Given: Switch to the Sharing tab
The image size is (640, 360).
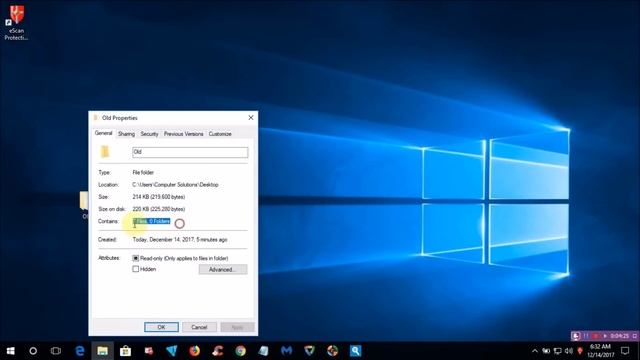Looking at the screenshot, I should [126, 134].
